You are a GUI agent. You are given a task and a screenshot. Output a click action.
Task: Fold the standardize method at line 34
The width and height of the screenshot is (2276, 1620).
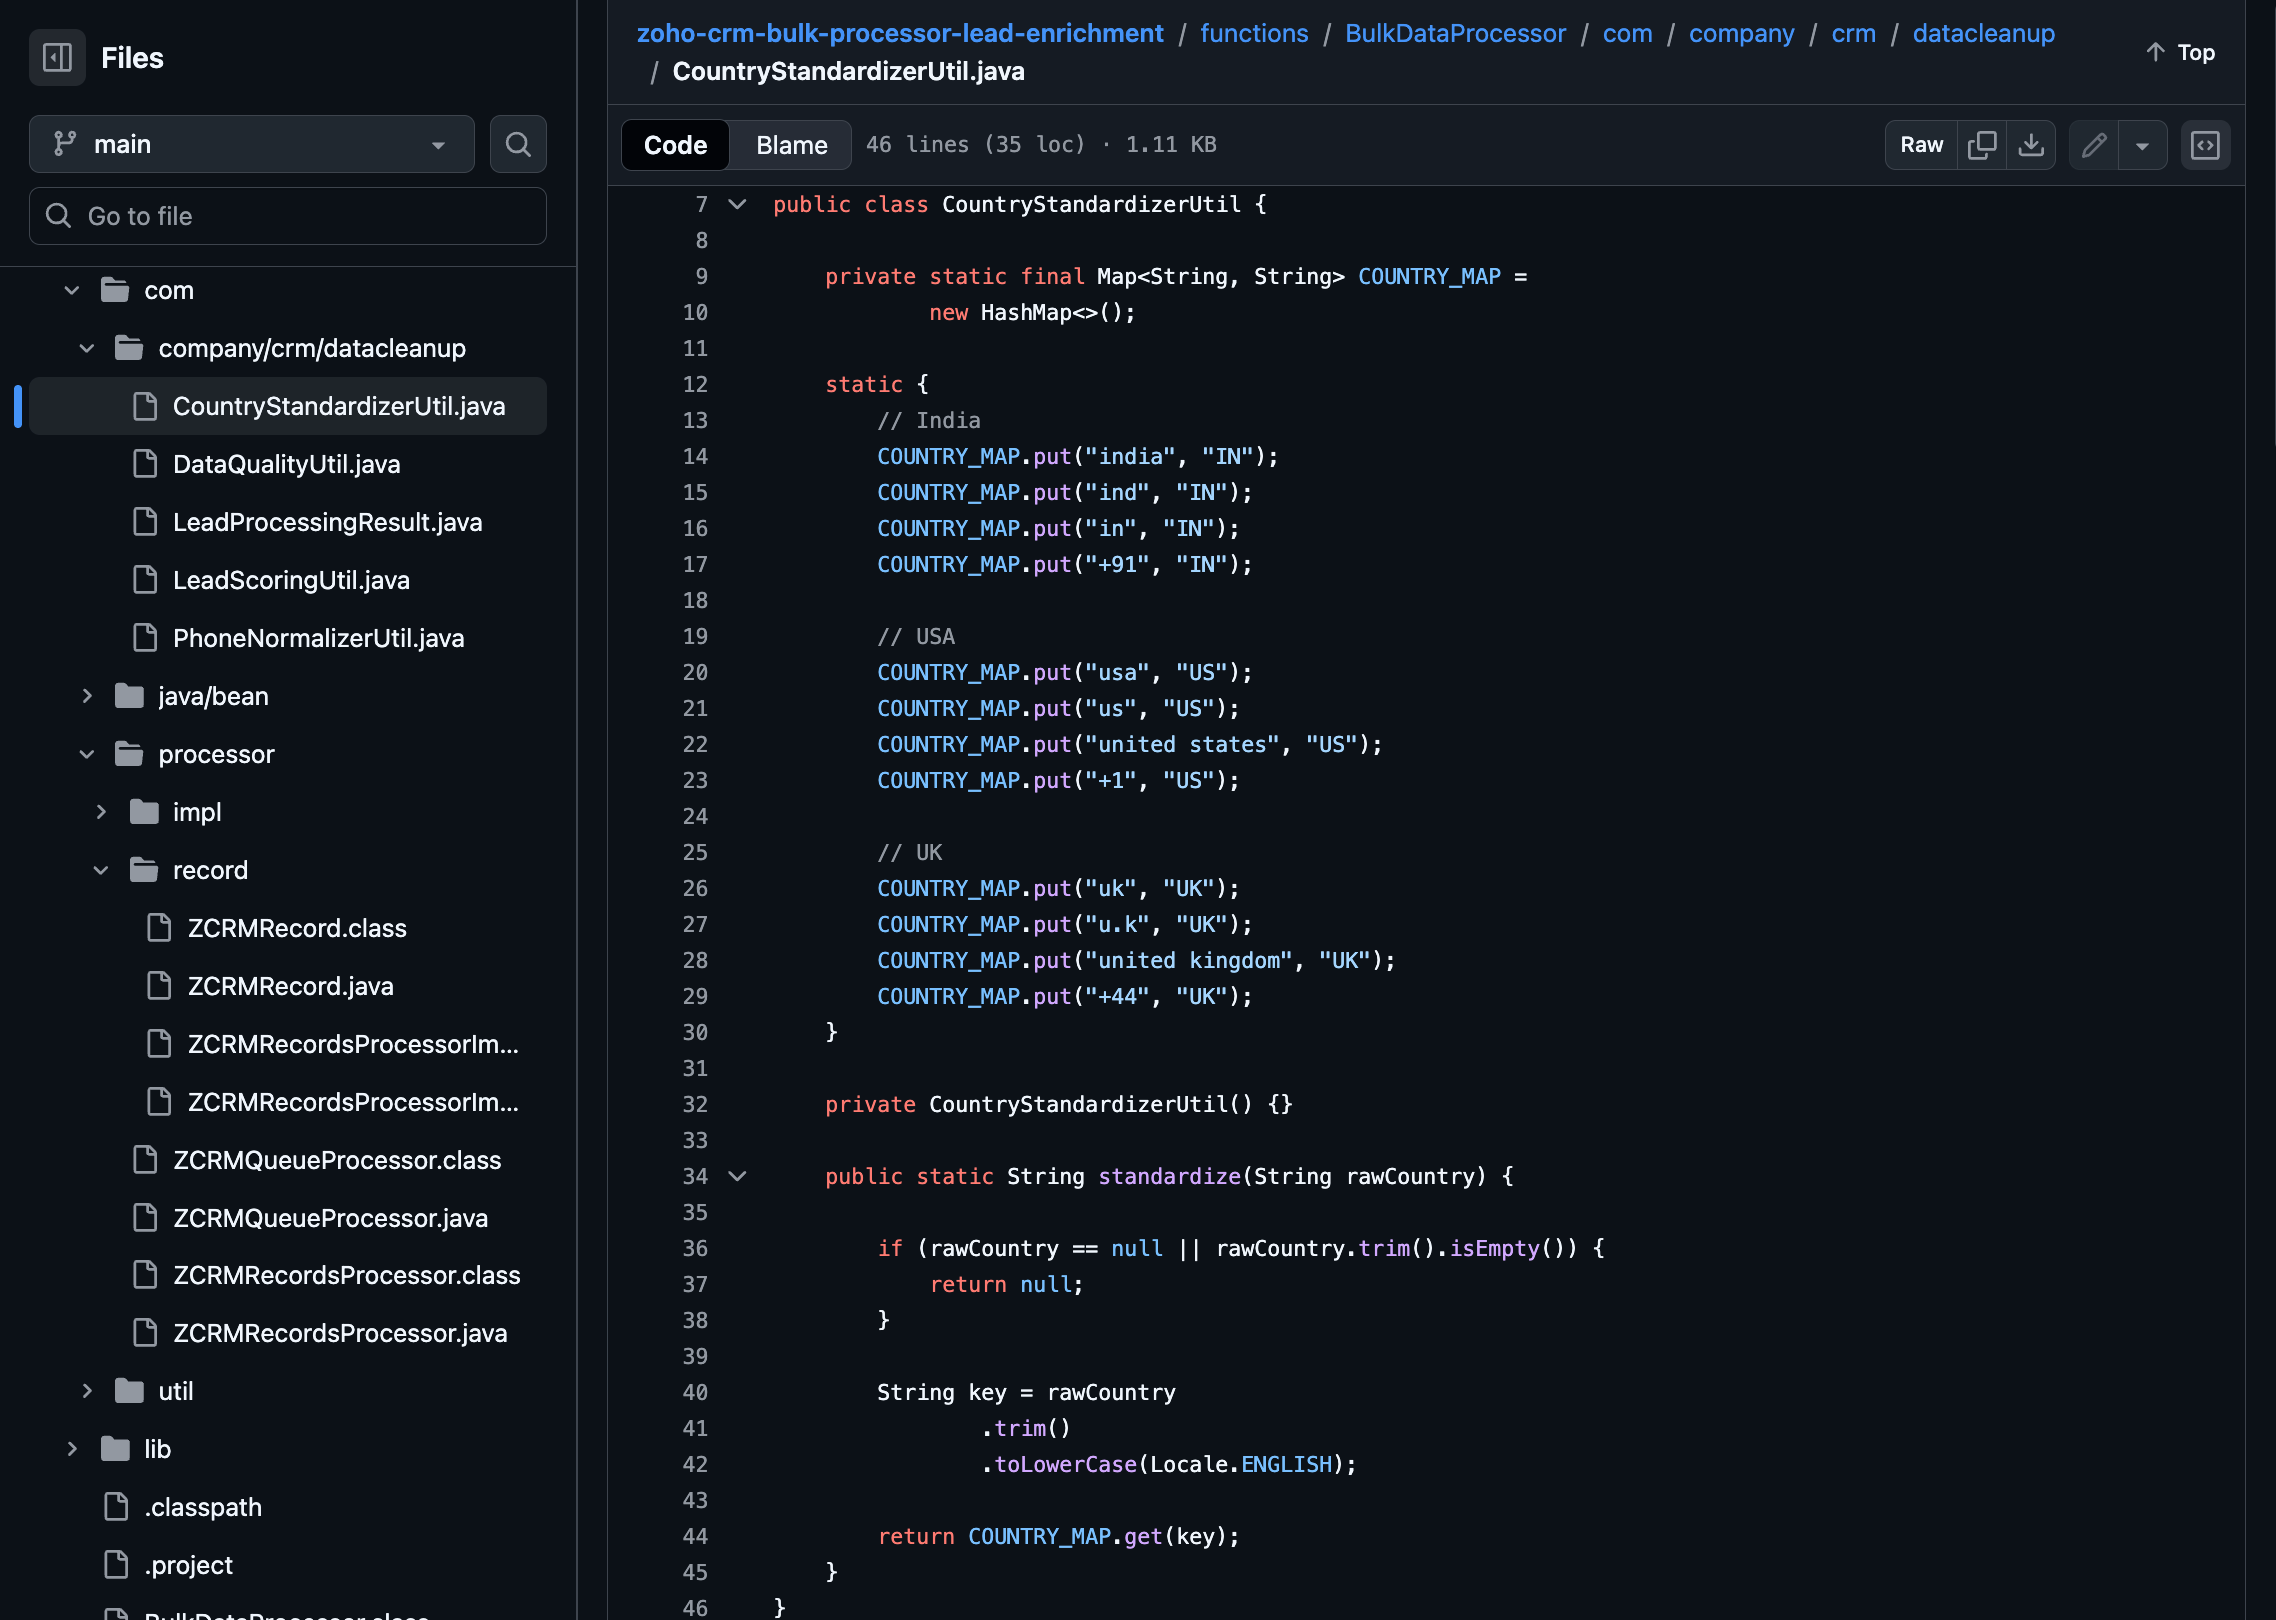737,1176
